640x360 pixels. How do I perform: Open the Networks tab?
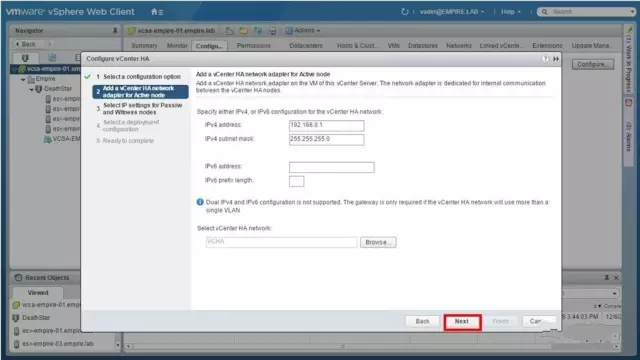(459, 46)
